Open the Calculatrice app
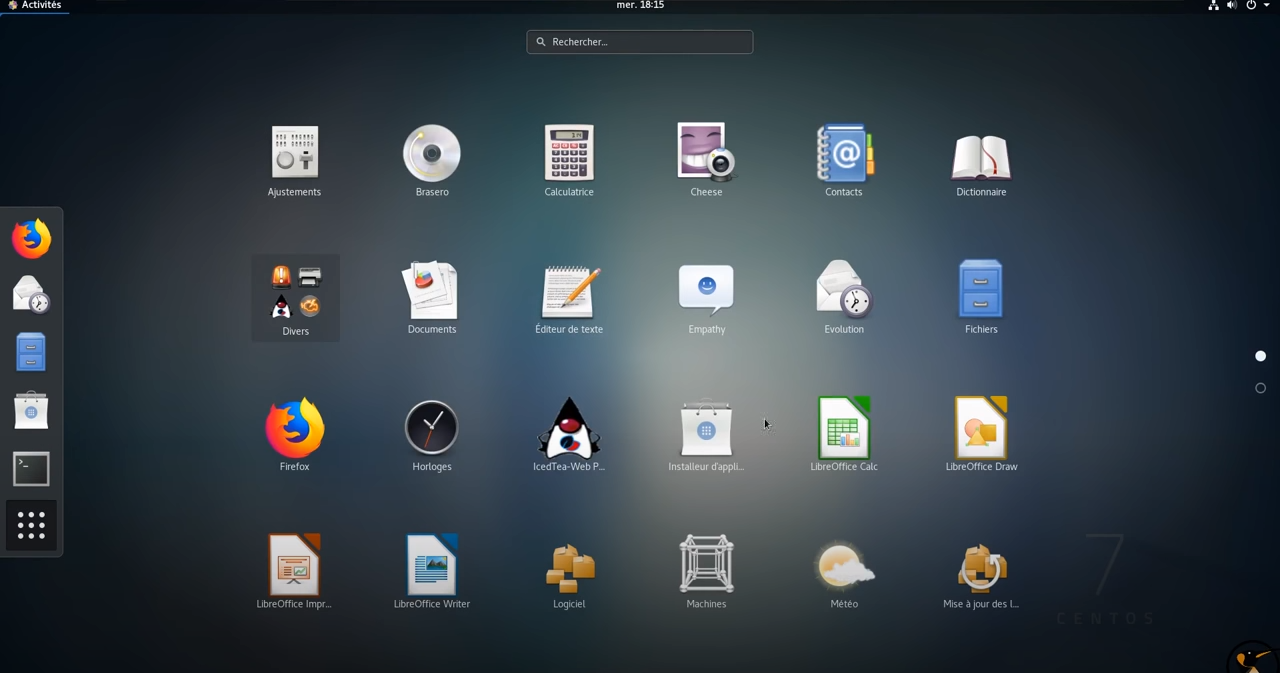Screen dimensions: 1280x673 pos(569,160)
